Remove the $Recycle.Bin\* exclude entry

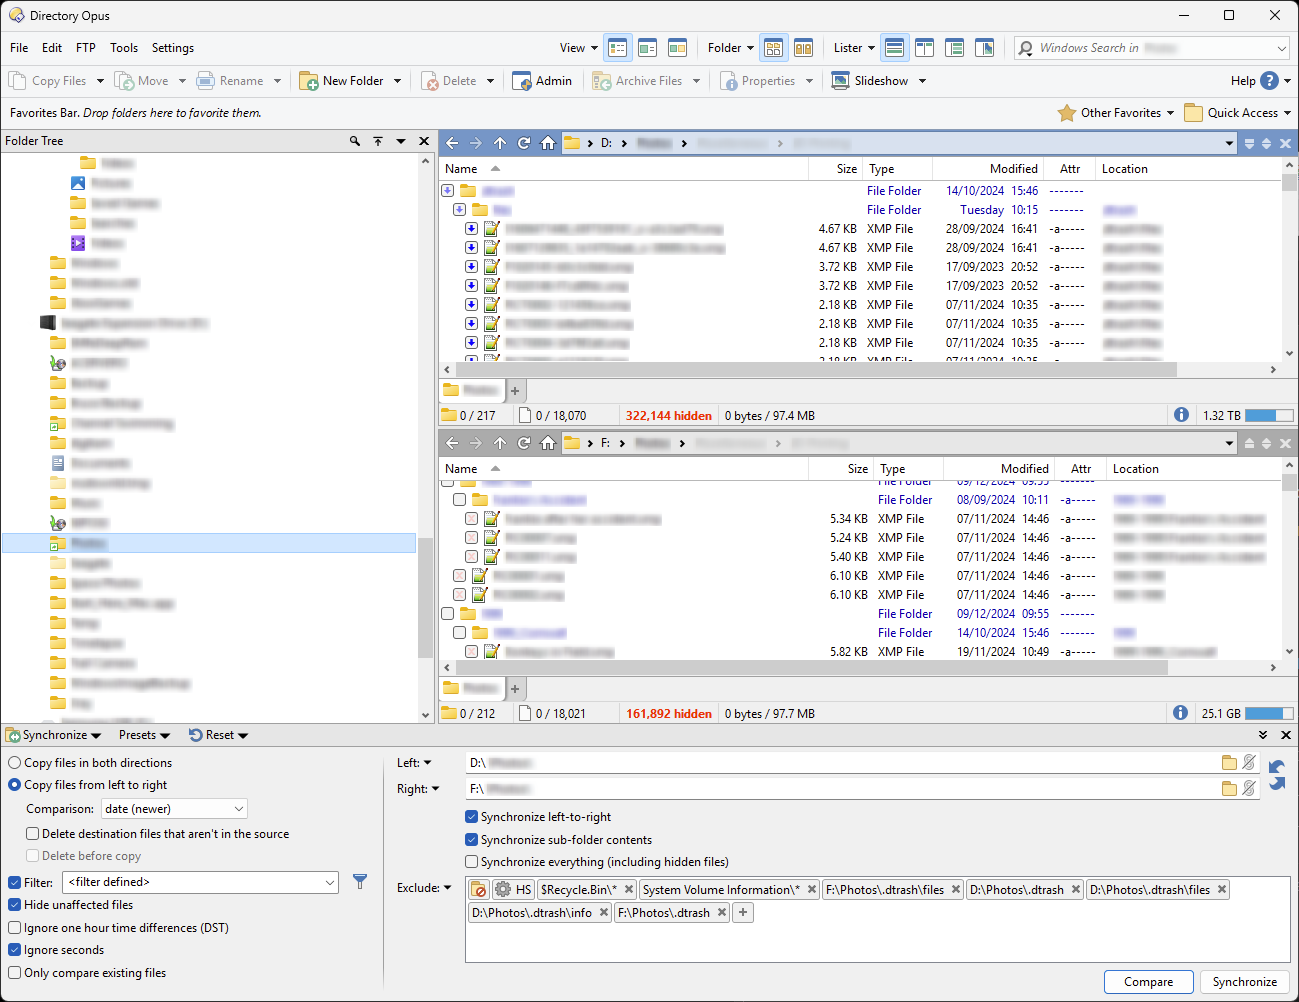pos(629,890)
